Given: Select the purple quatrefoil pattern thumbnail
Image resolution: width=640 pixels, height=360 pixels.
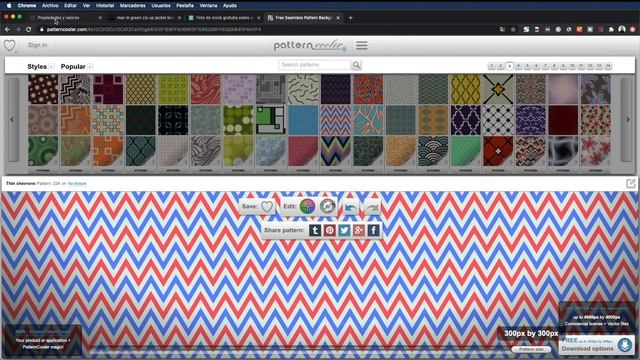Looking at the screenshot, I should (x=465, y=120).
